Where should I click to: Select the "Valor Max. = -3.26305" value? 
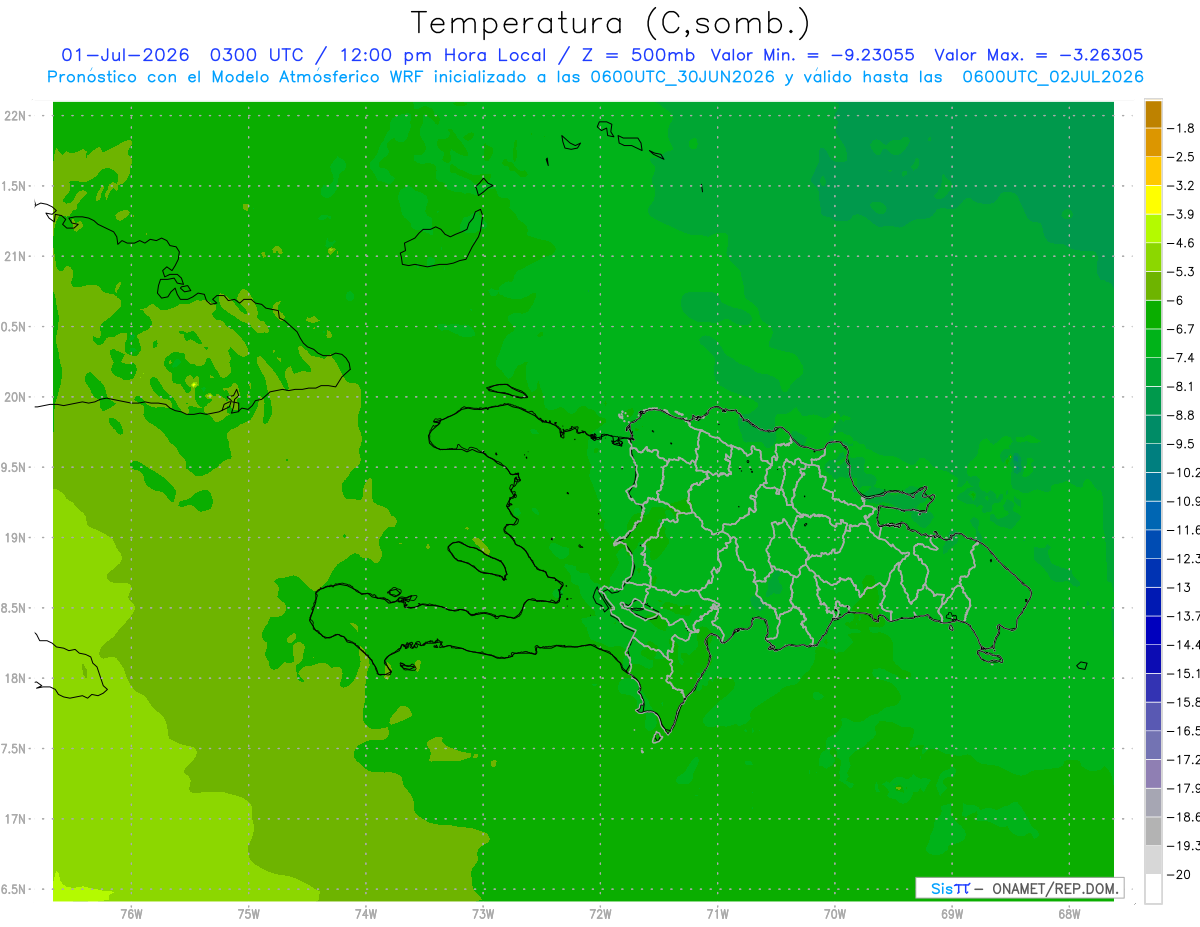(1038, 55)
